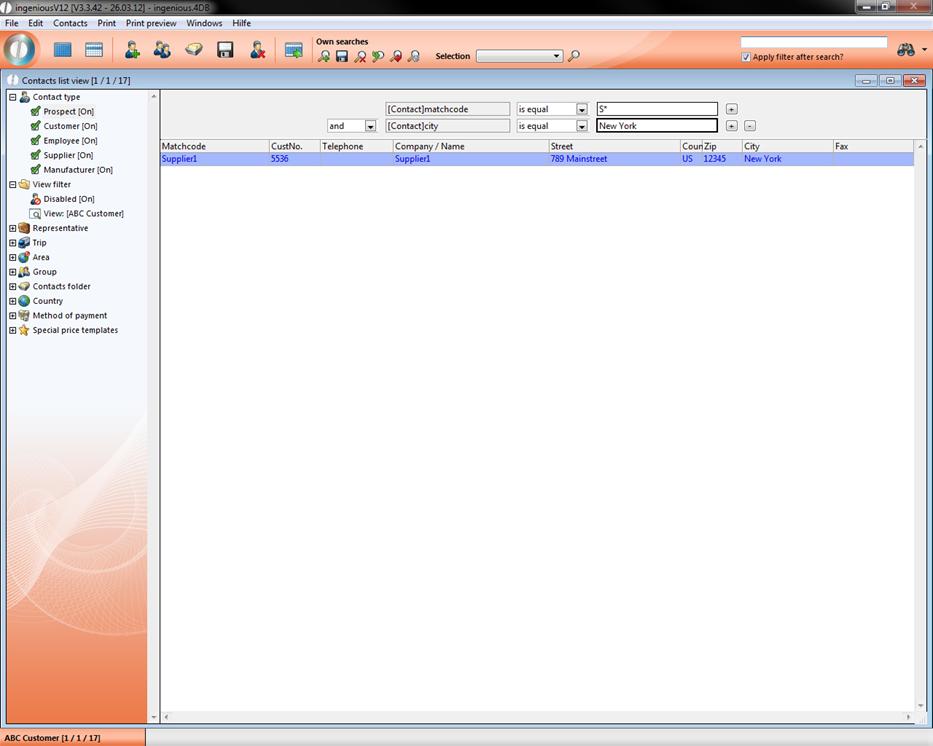Expand the Representative tree node

(13, 228)
